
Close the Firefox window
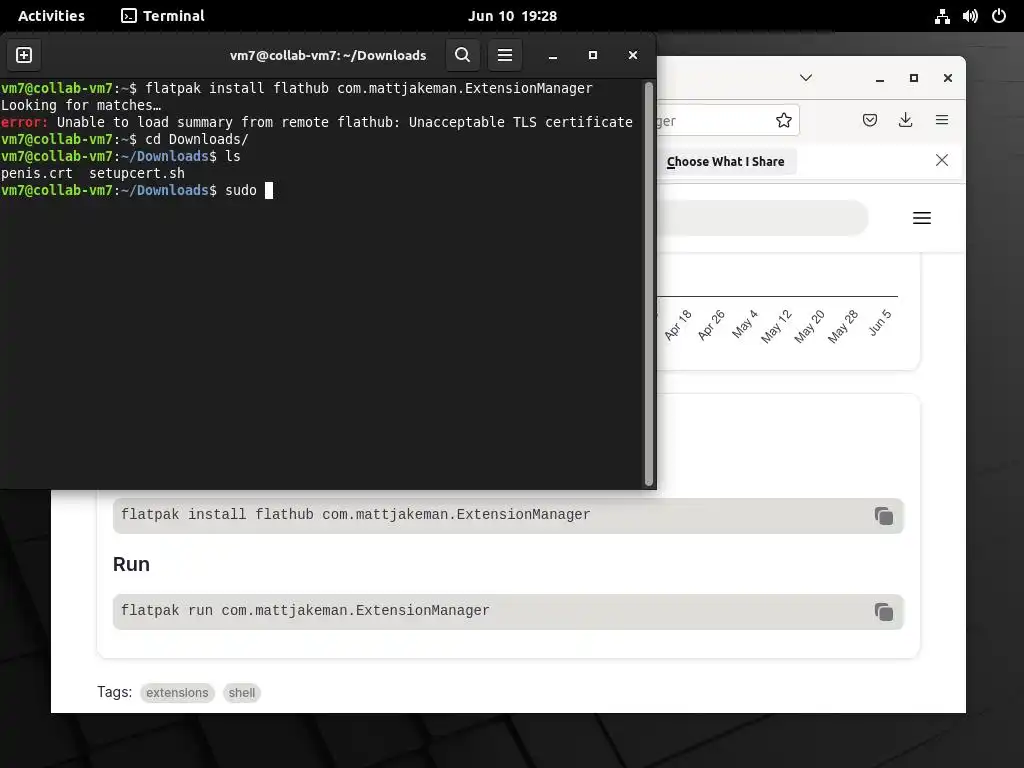pyautogui.click(x=948, y=78)
